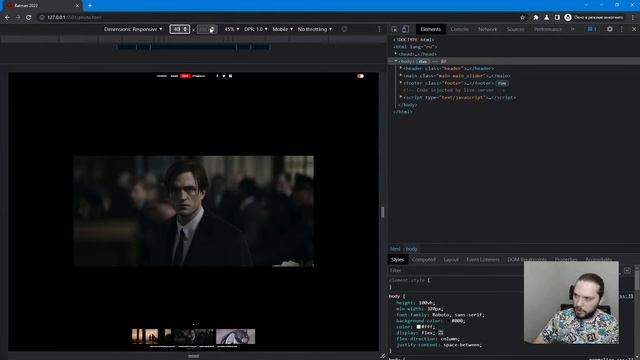Toggle computed styles sidebar icon
The height and width of the screenshot is (360, 640).
(x=627, y=271)
